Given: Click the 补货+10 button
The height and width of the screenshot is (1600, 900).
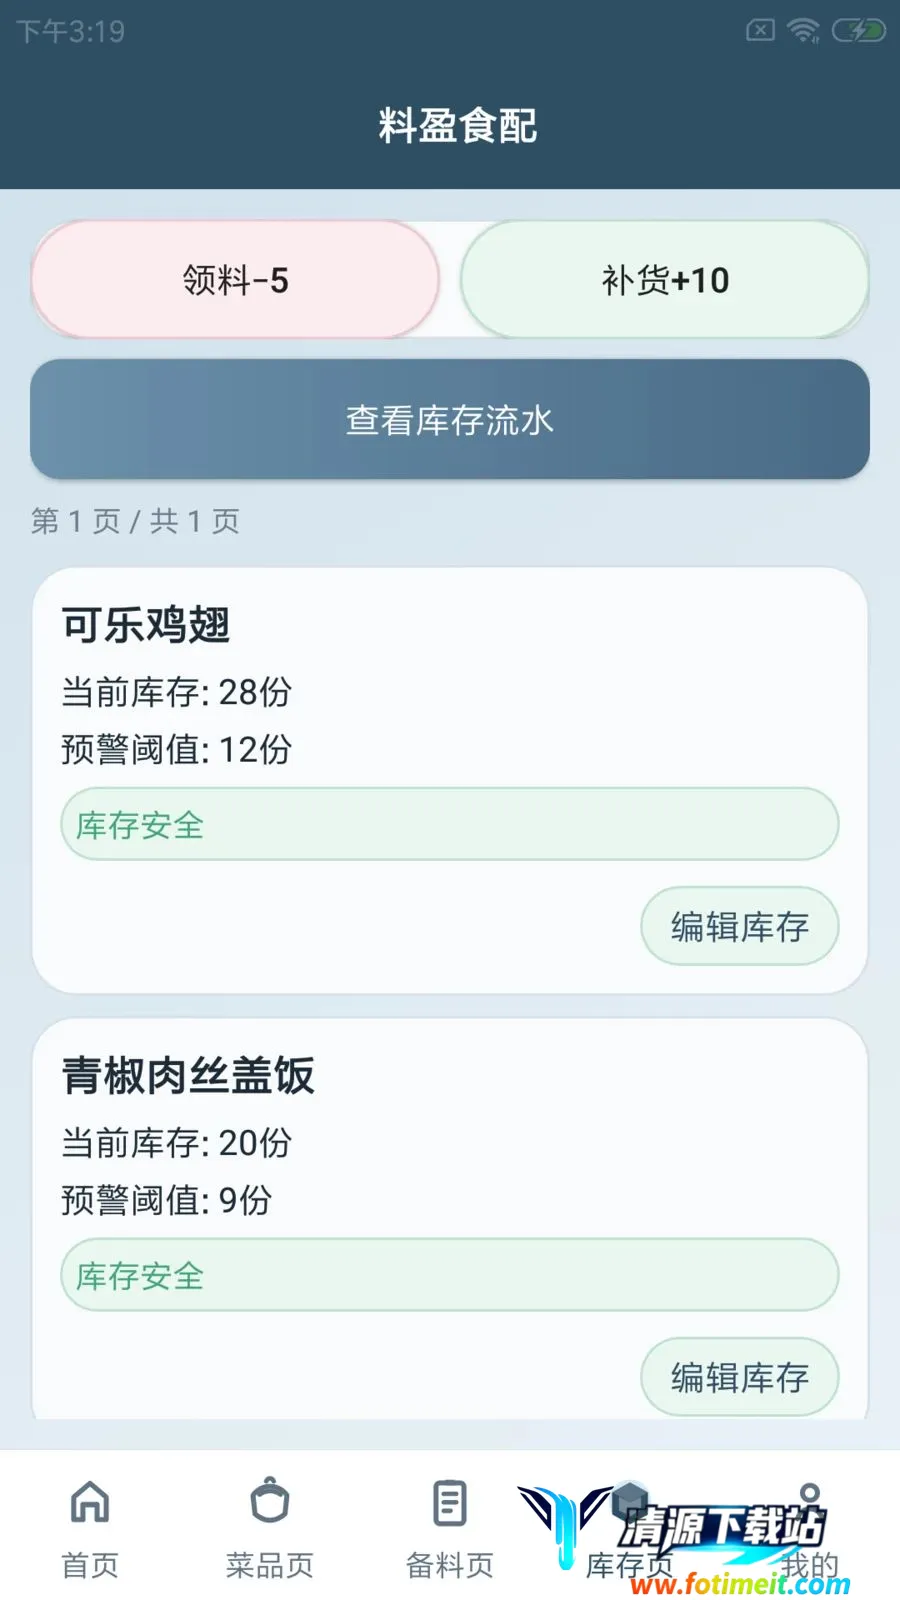Looking at the screenshot, I should point(665,280).
